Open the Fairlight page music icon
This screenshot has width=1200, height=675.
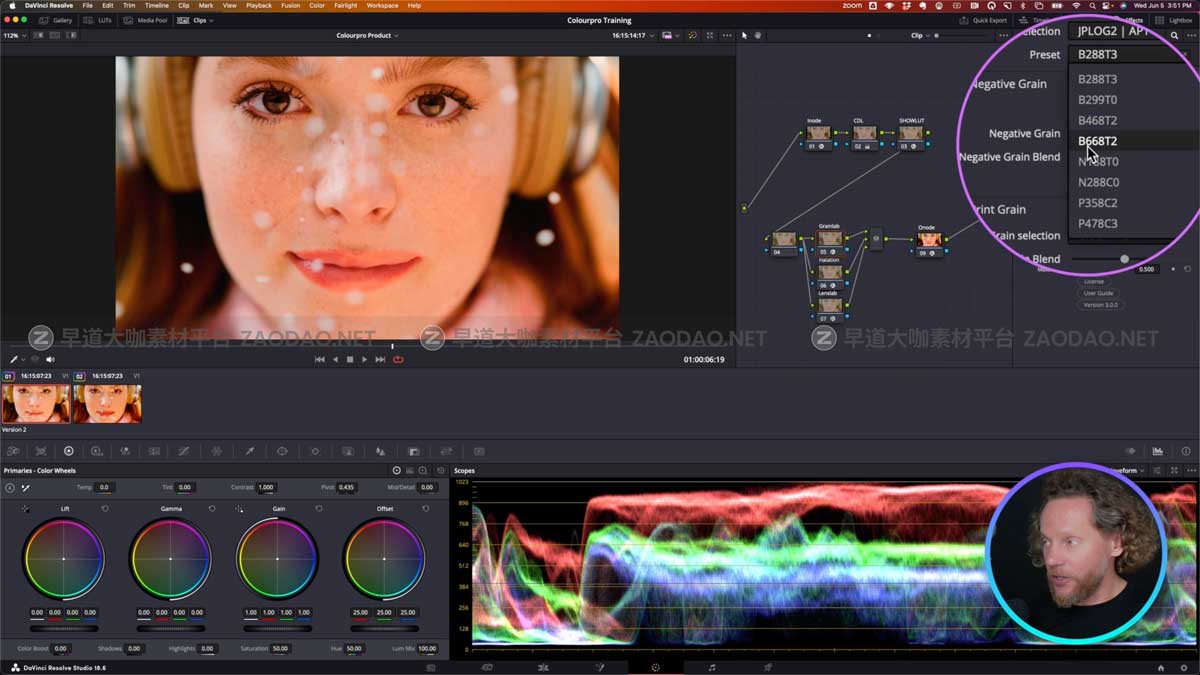point(712,667)
